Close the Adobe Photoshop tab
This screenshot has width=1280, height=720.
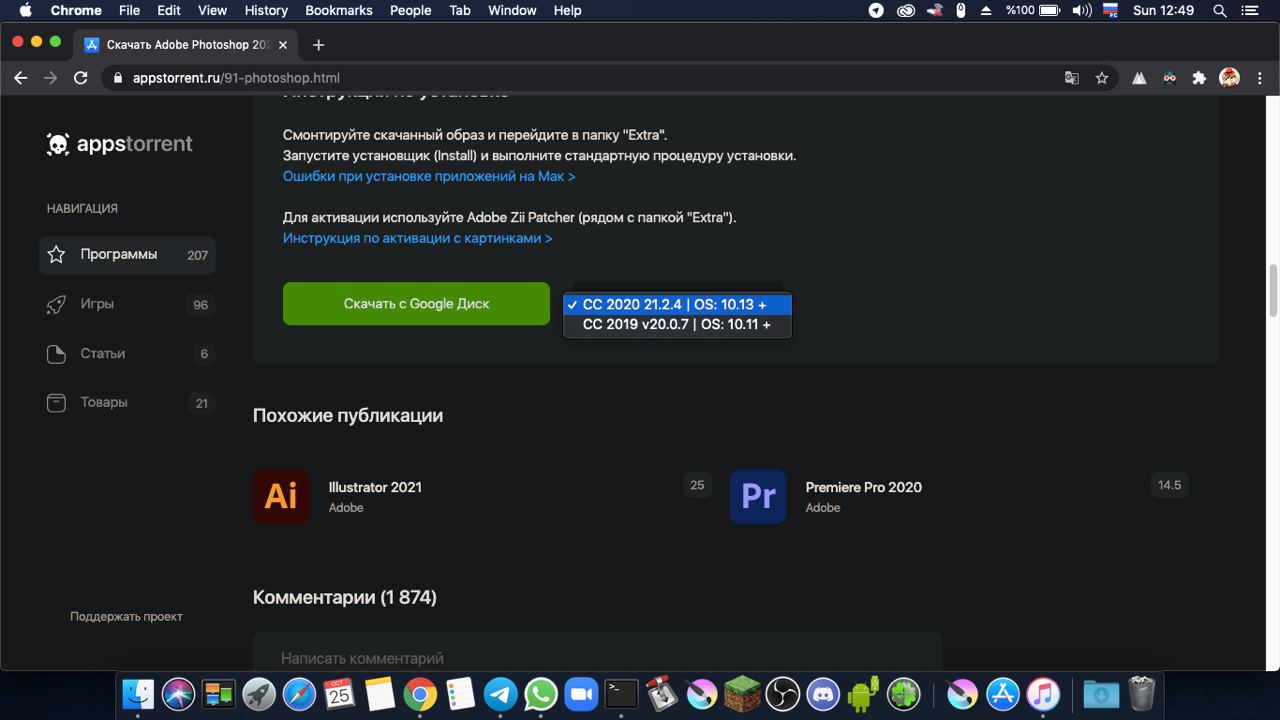point(284,45)
